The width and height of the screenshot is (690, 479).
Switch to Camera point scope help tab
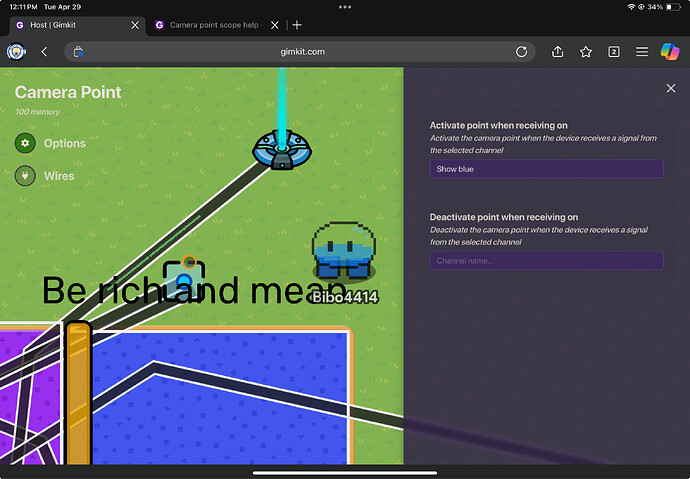(x=212, y=25)
